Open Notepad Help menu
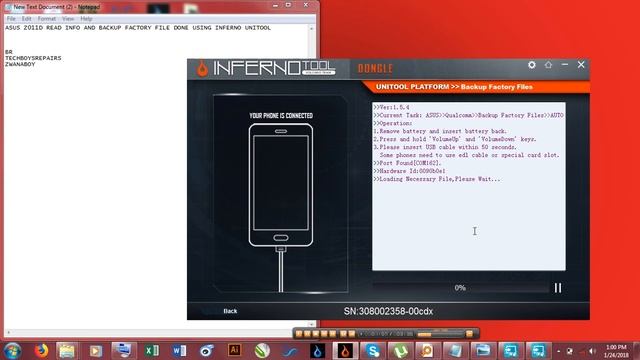 tap(86, 19)
